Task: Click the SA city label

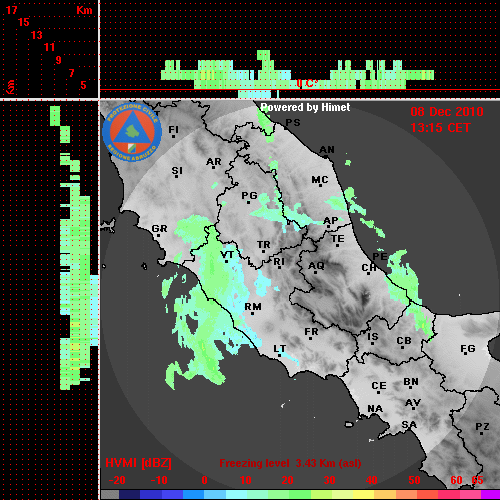Action: pos(409,425)
